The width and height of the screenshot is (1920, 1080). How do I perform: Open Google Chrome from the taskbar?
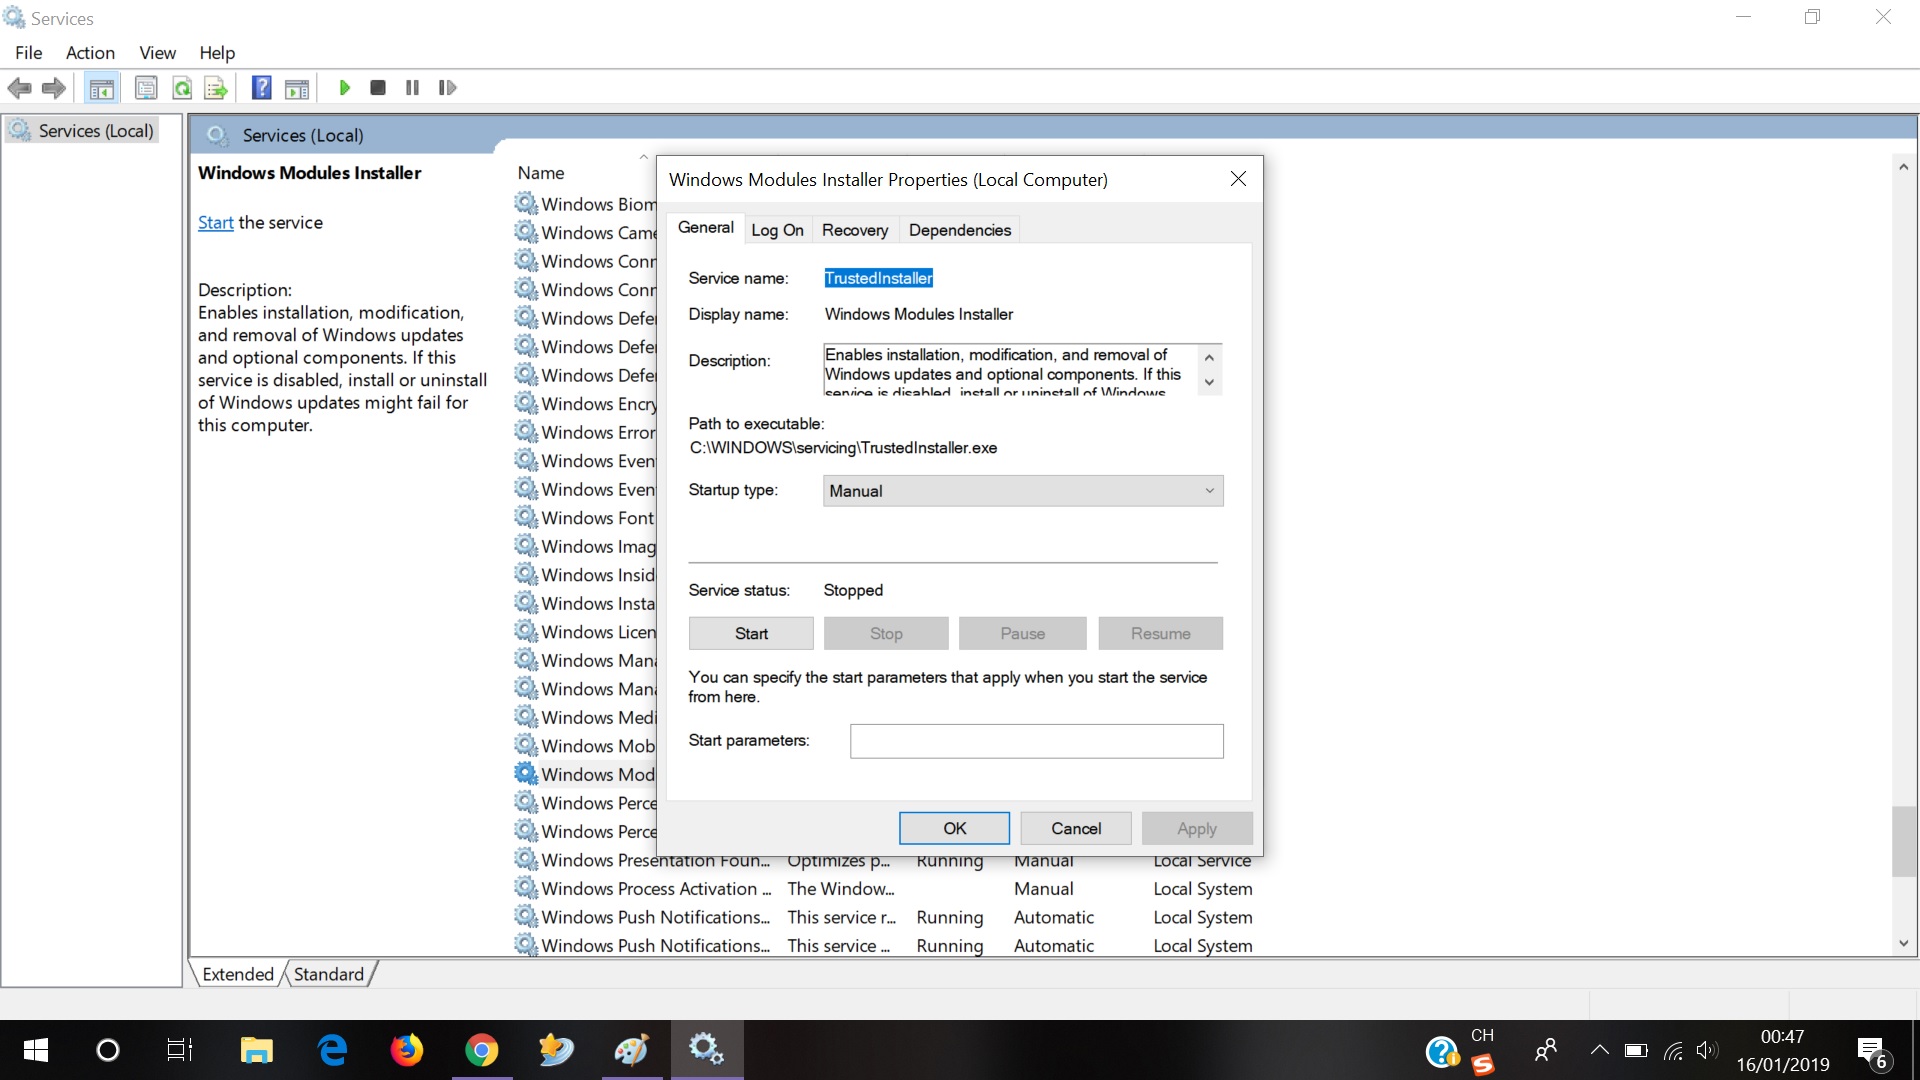pyautogui.click(x=482, y=1050)
